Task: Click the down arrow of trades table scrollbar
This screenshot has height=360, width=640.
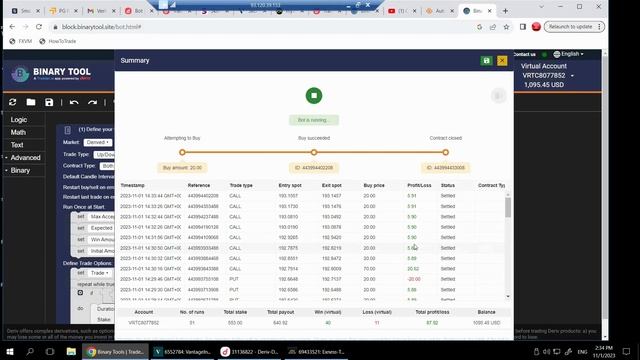Action: point(508,297)
